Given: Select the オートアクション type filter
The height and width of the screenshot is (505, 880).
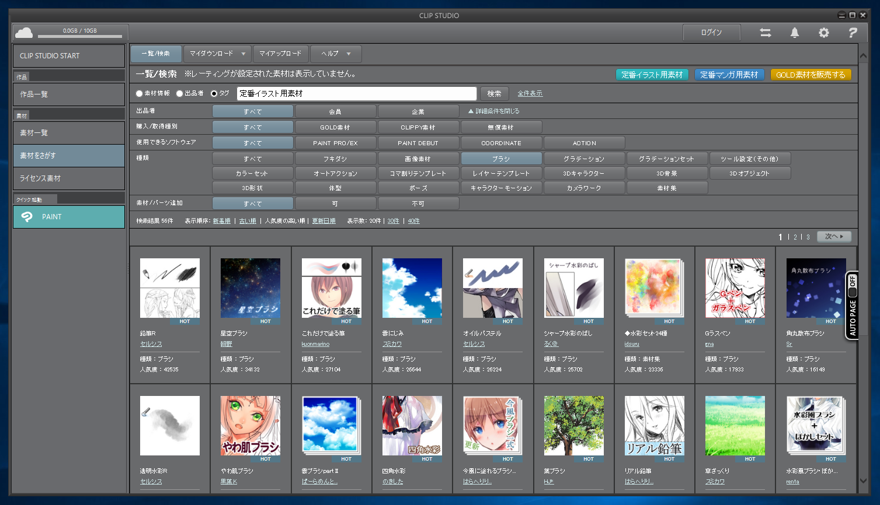Looking at the screenshot, I should click(x=335, y=173).
